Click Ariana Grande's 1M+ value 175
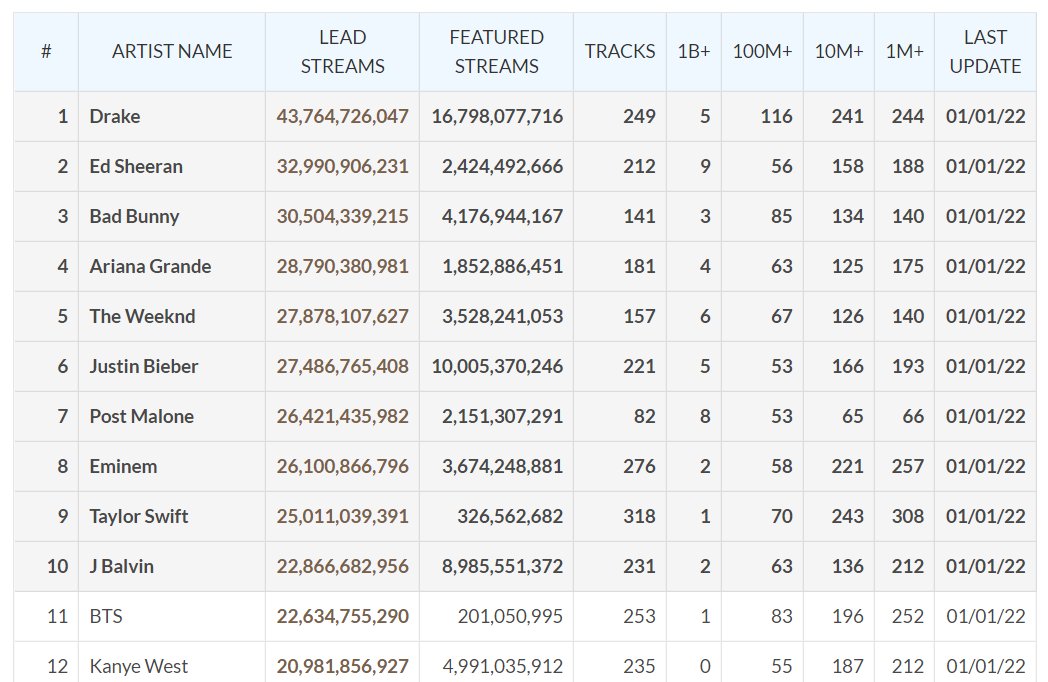1048x682 pixels. 908,266
